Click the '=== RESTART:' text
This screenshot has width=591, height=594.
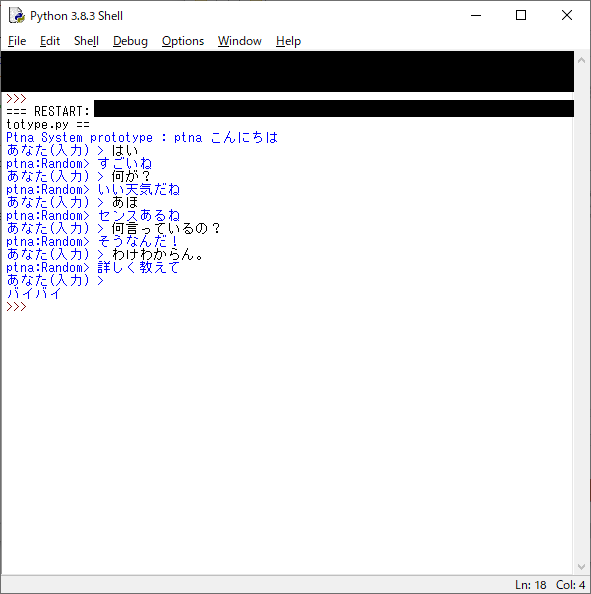(48, 111)
